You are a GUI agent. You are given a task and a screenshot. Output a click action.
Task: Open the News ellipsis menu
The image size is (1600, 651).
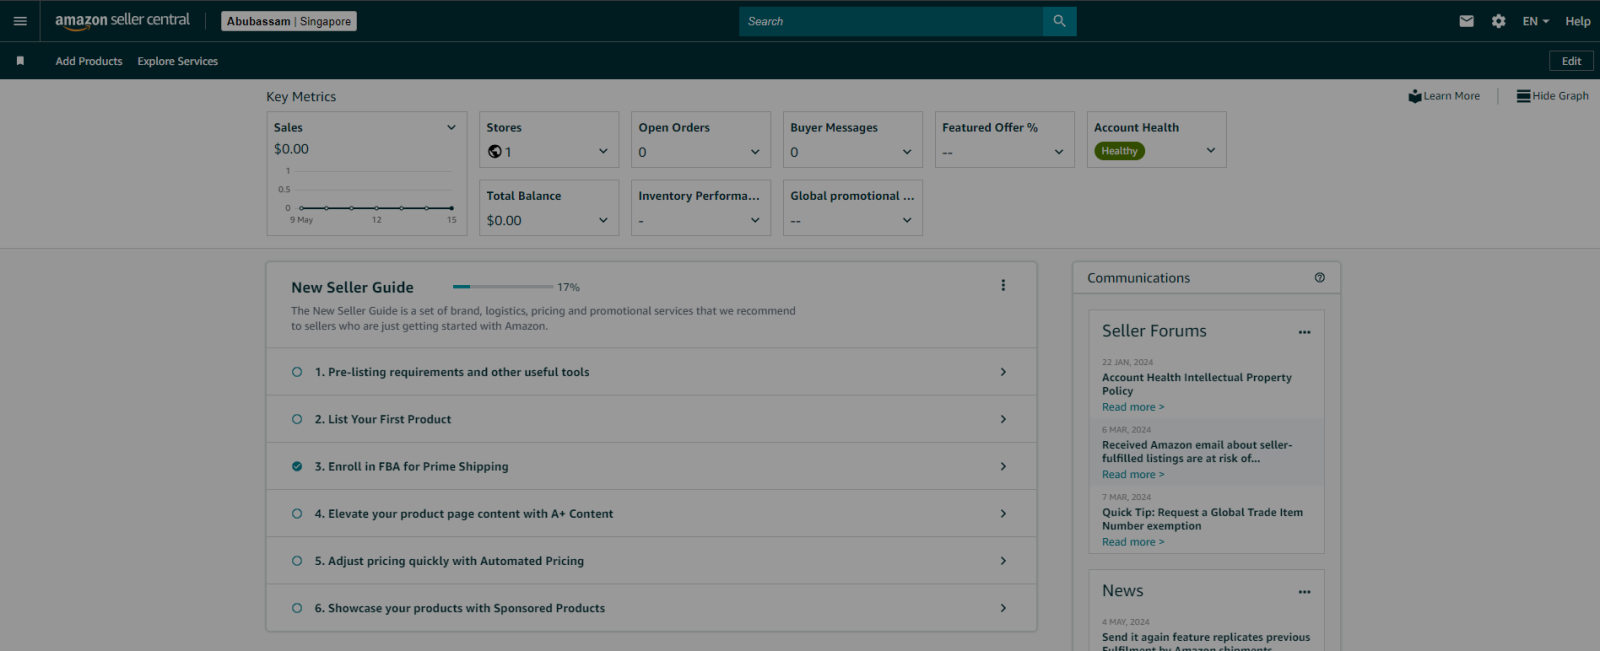(x=1304, y=592)
